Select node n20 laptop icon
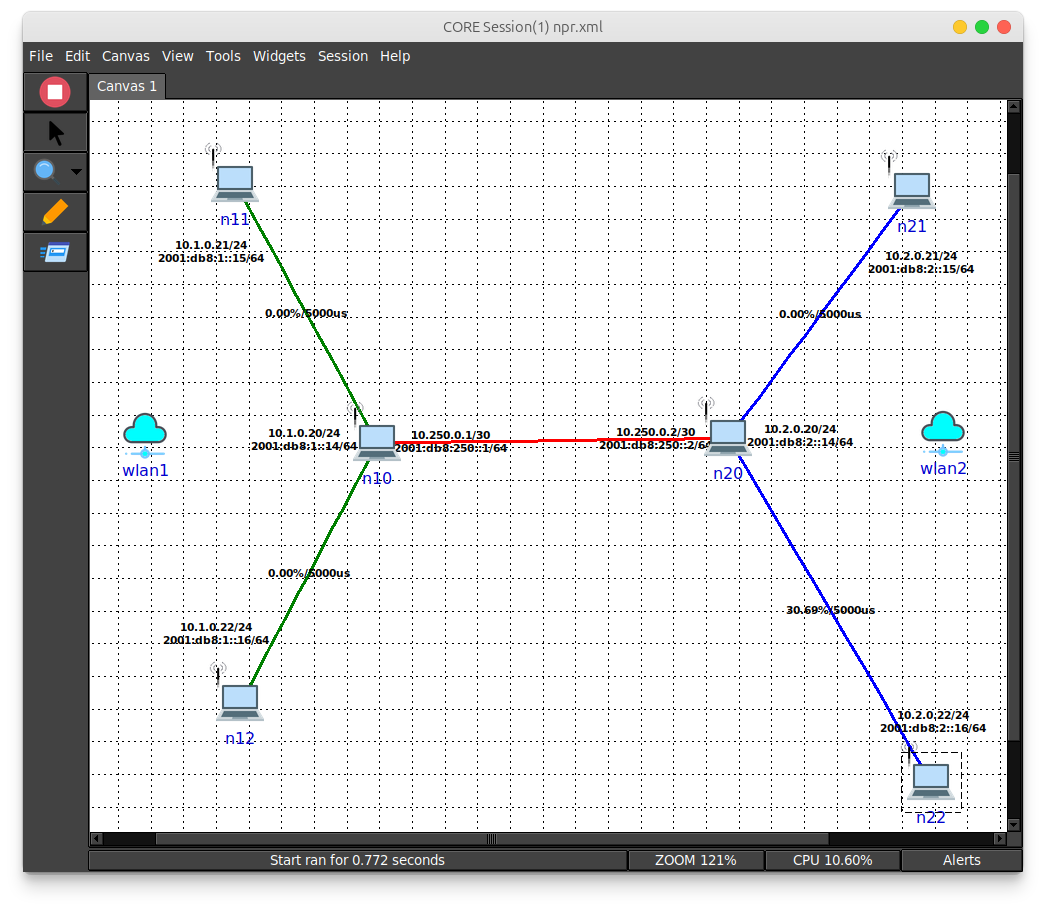1046x911 pixels. coord(728,437)
